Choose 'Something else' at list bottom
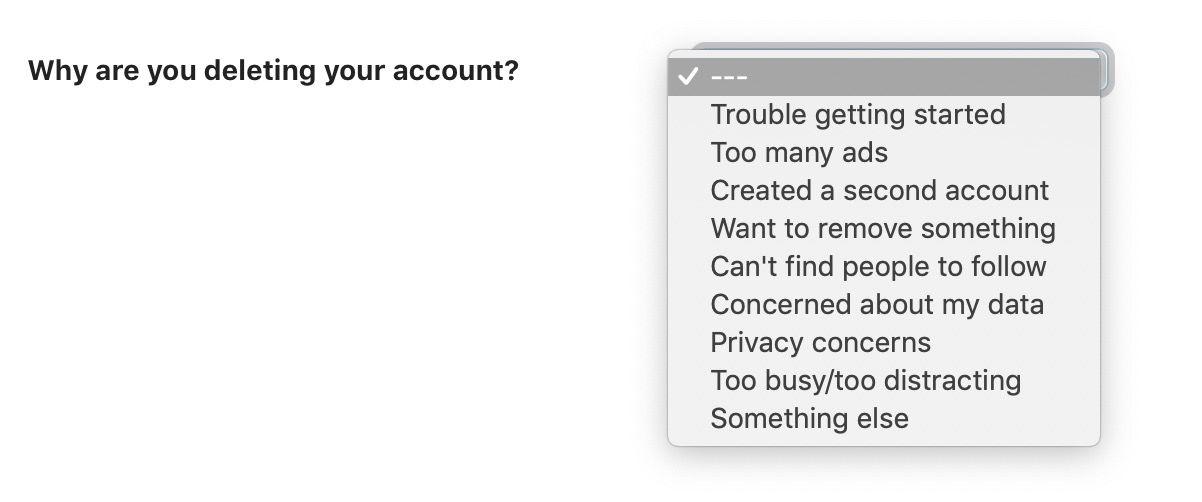The width and height of the screenshot is (1202, 502). pos(809,419)
